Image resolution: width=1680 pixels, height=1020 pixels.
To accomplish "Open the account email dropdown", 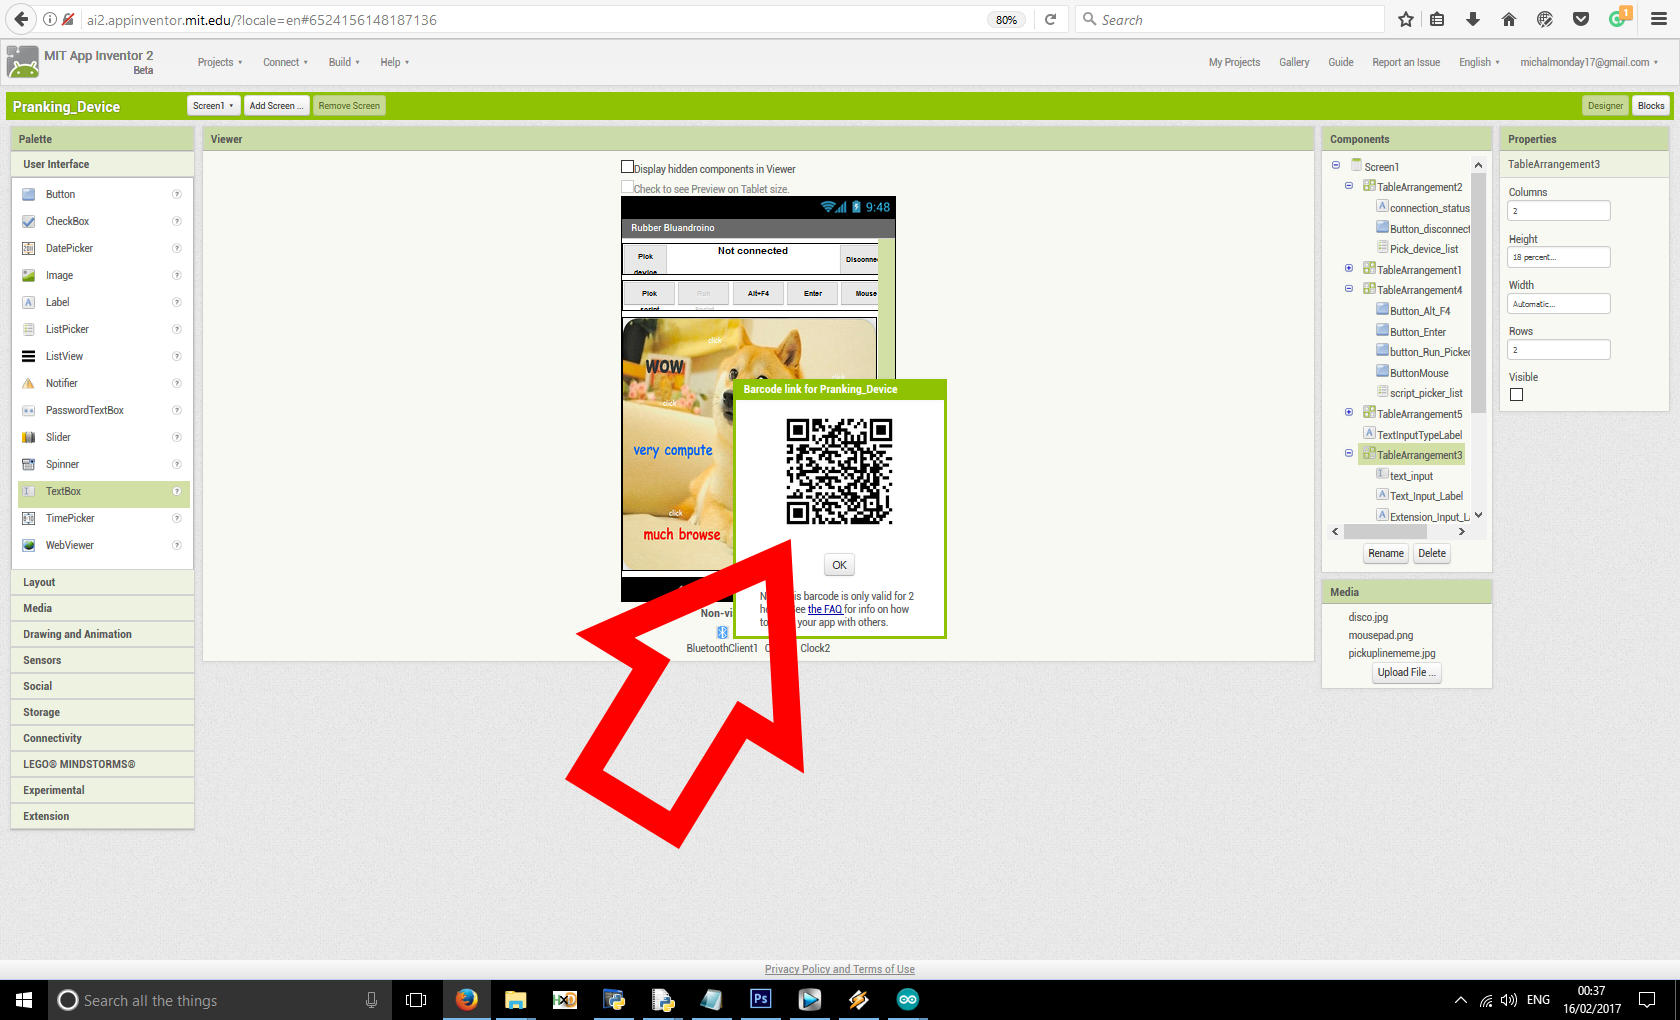I will coord(1589,62).
